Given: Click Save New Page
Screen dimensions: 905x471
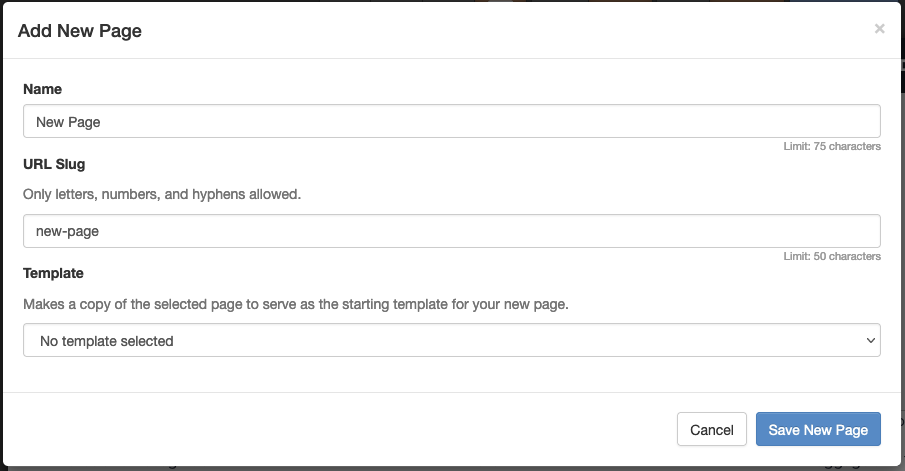Looking at the screenshot, I should tap(818, 430).
